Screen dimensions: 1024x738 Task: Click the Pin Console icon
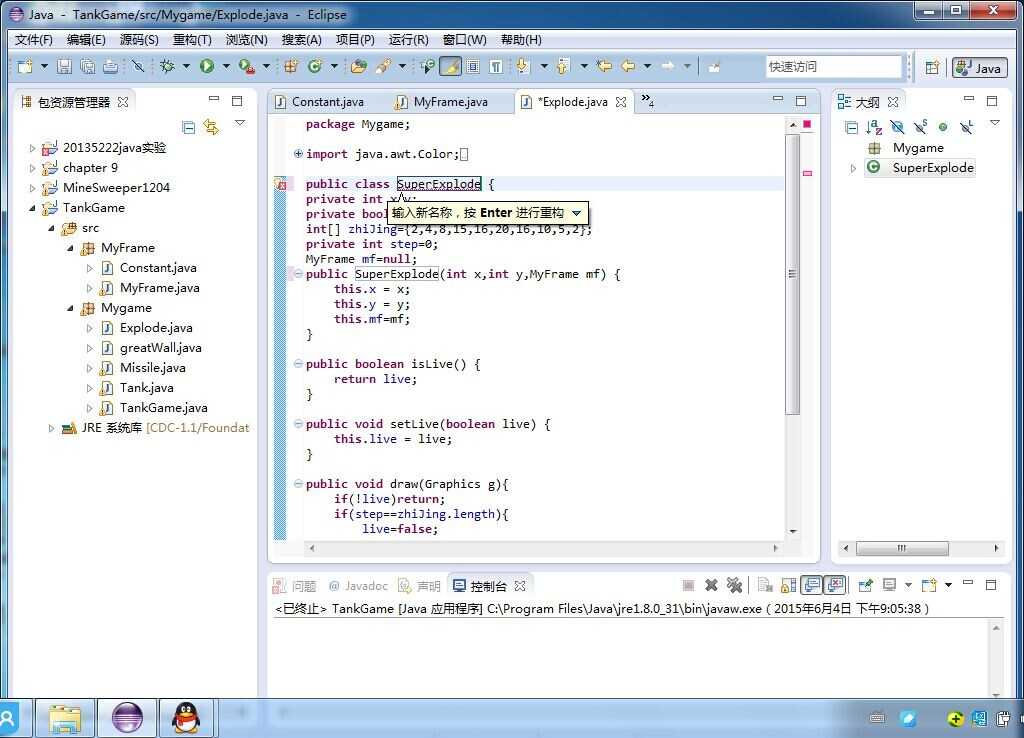point(865,585)
